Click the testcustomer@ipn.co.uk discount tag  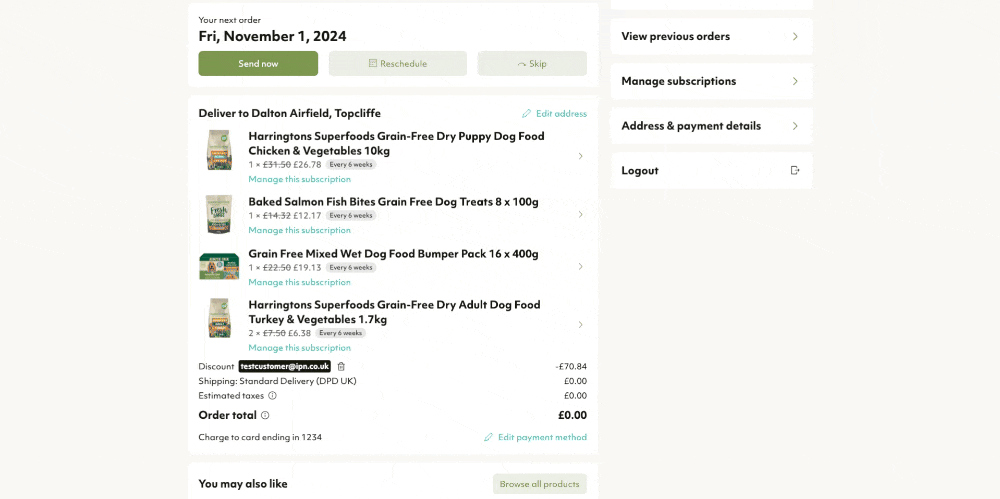[x=284, y=366]
